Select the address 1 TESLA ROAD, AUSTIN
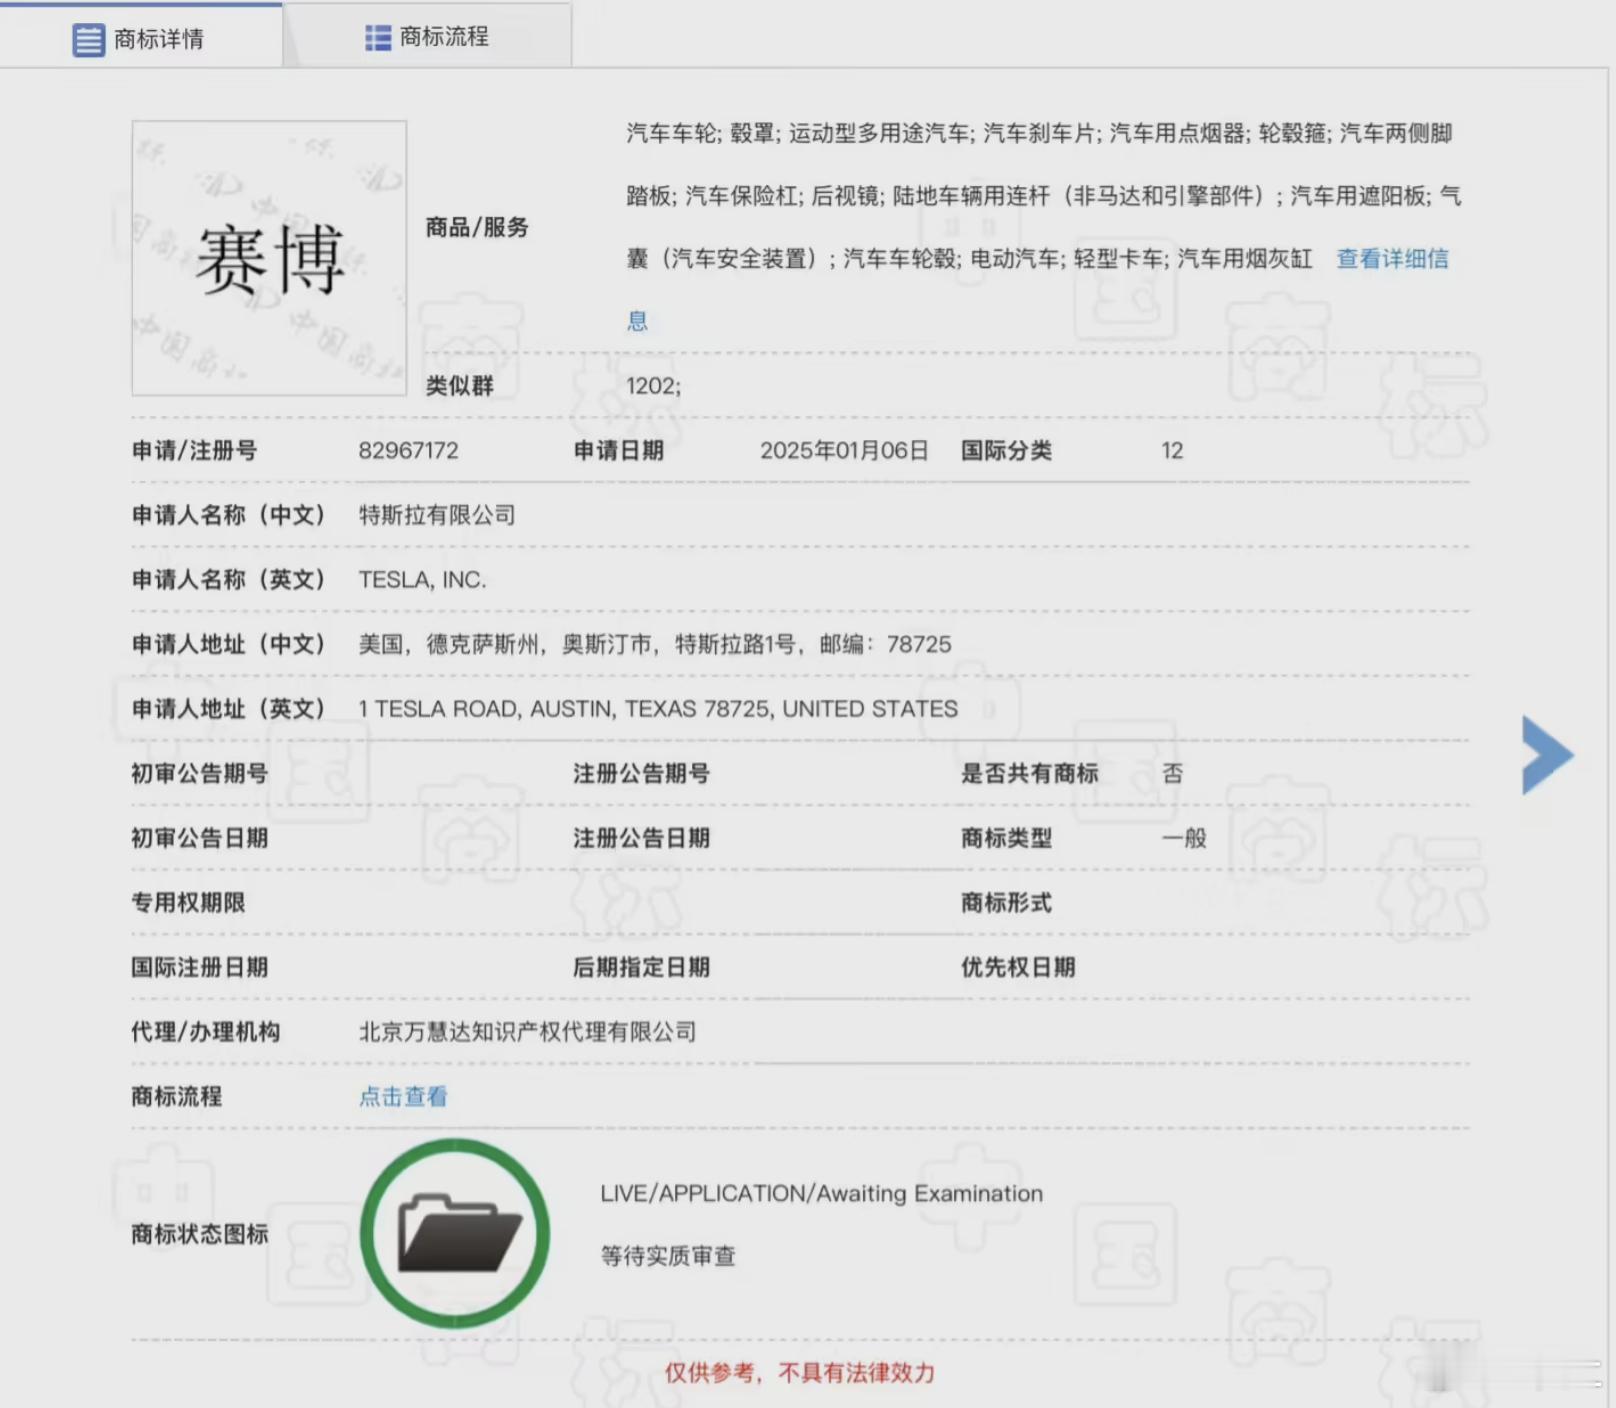Screen dimensions: 1616x1408 [658, 709]
